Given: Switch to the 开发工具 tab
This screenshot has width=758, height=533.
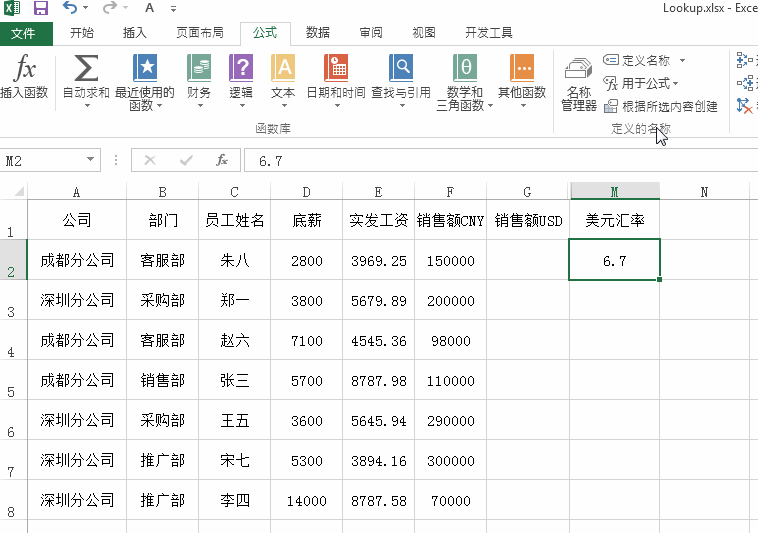Looking at the screenshot, I should (x=489, y=32).
